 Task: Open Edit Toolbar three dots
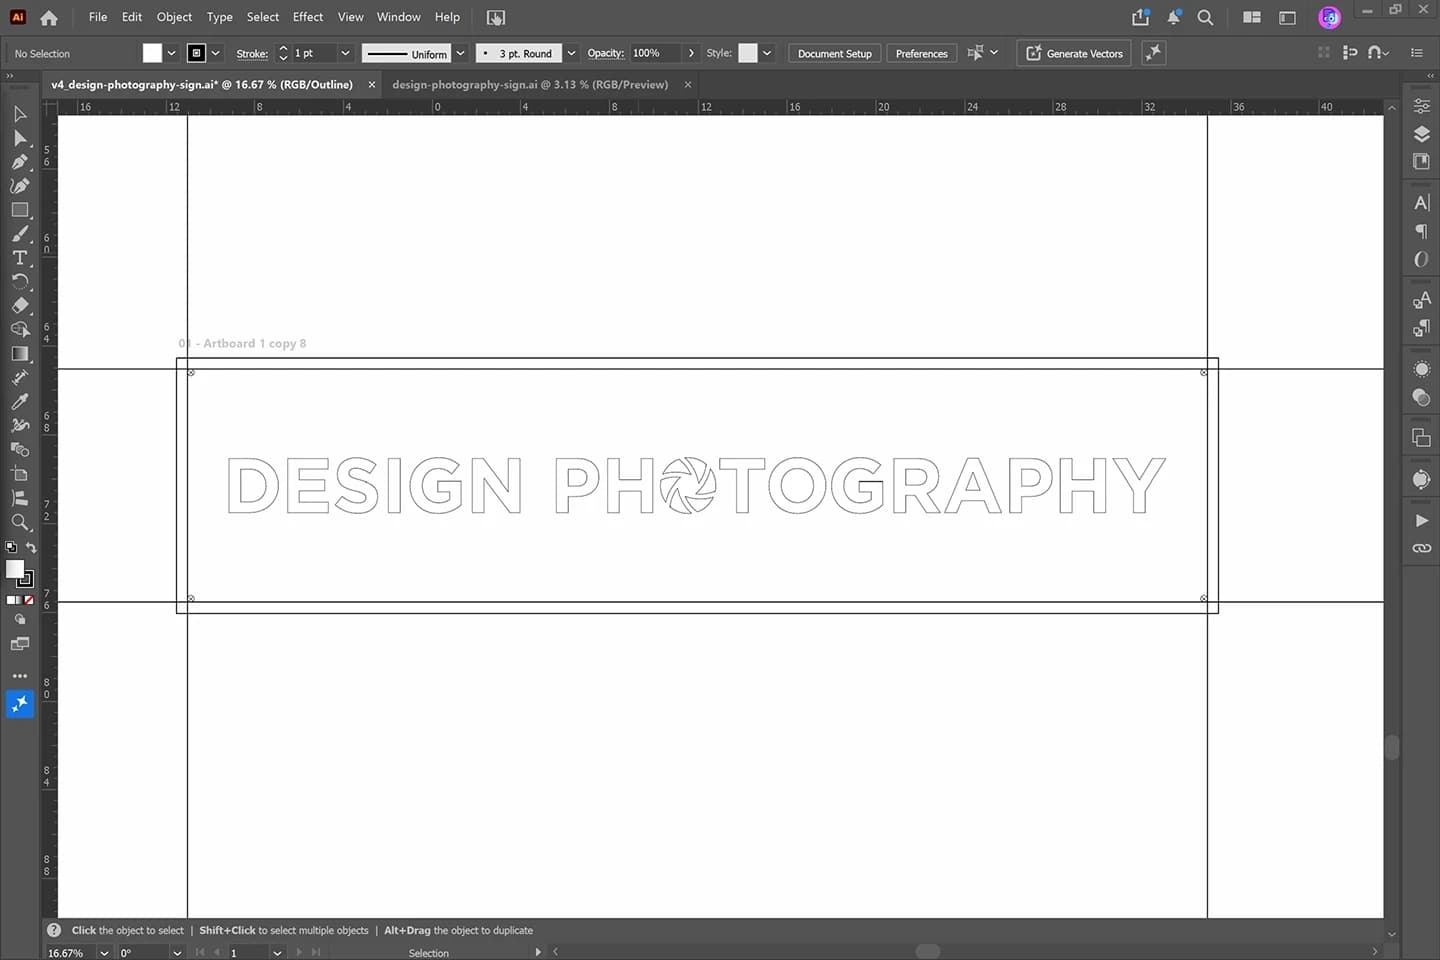pos(19,676)
